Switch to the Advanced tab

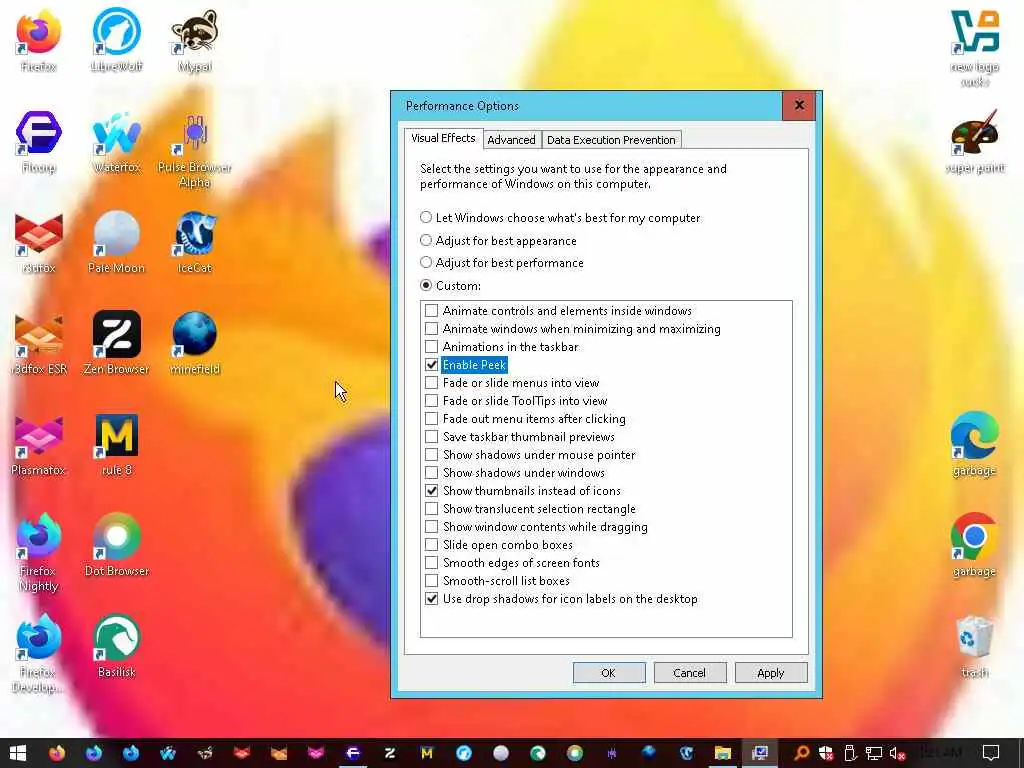511,140
